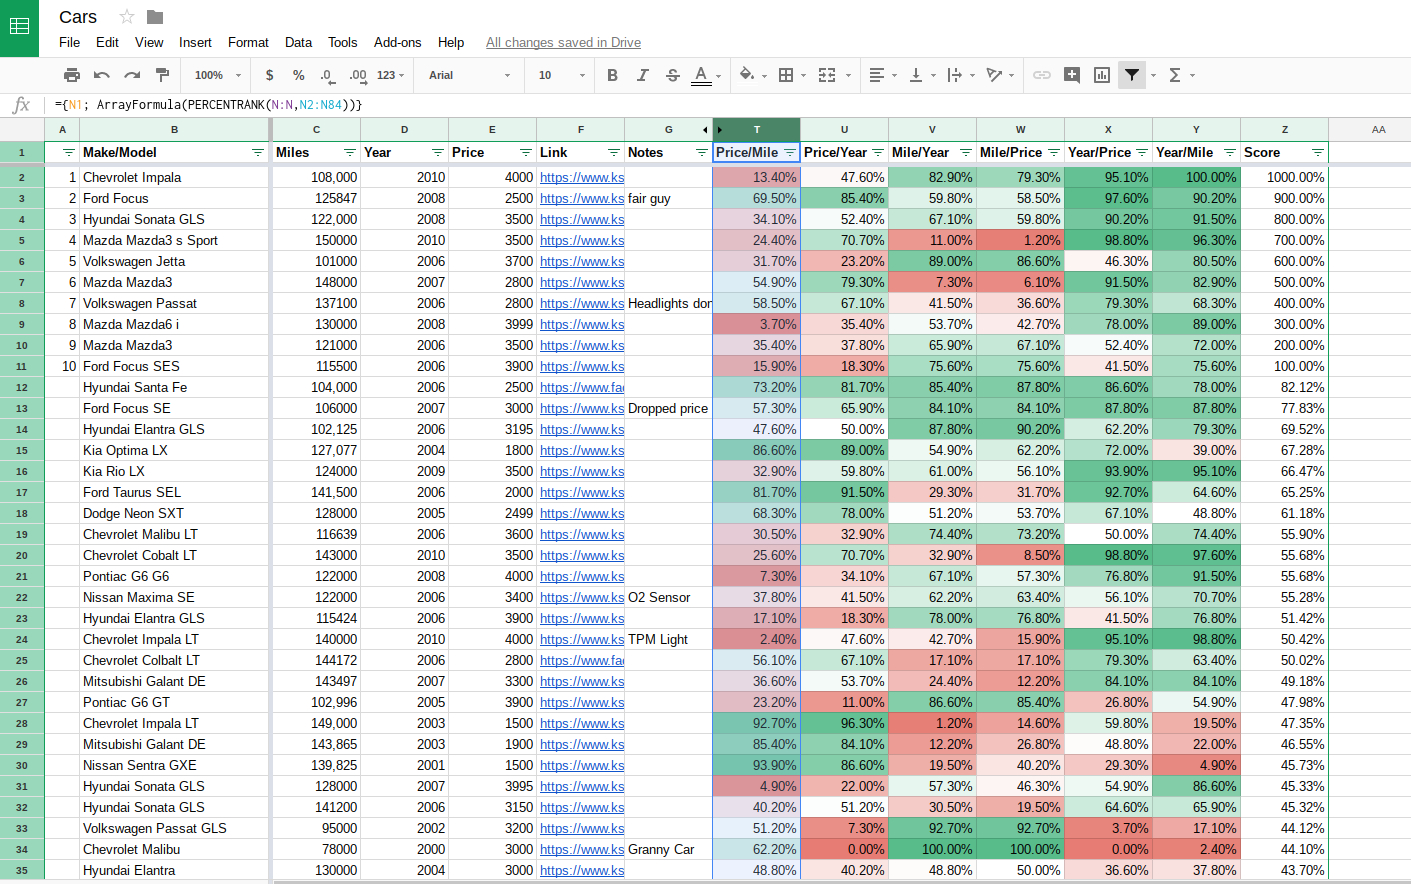Image resolution: width=1411 pixels, height=884 pixels.
Task: Format the selection as currency
Action: pos(269,75)
